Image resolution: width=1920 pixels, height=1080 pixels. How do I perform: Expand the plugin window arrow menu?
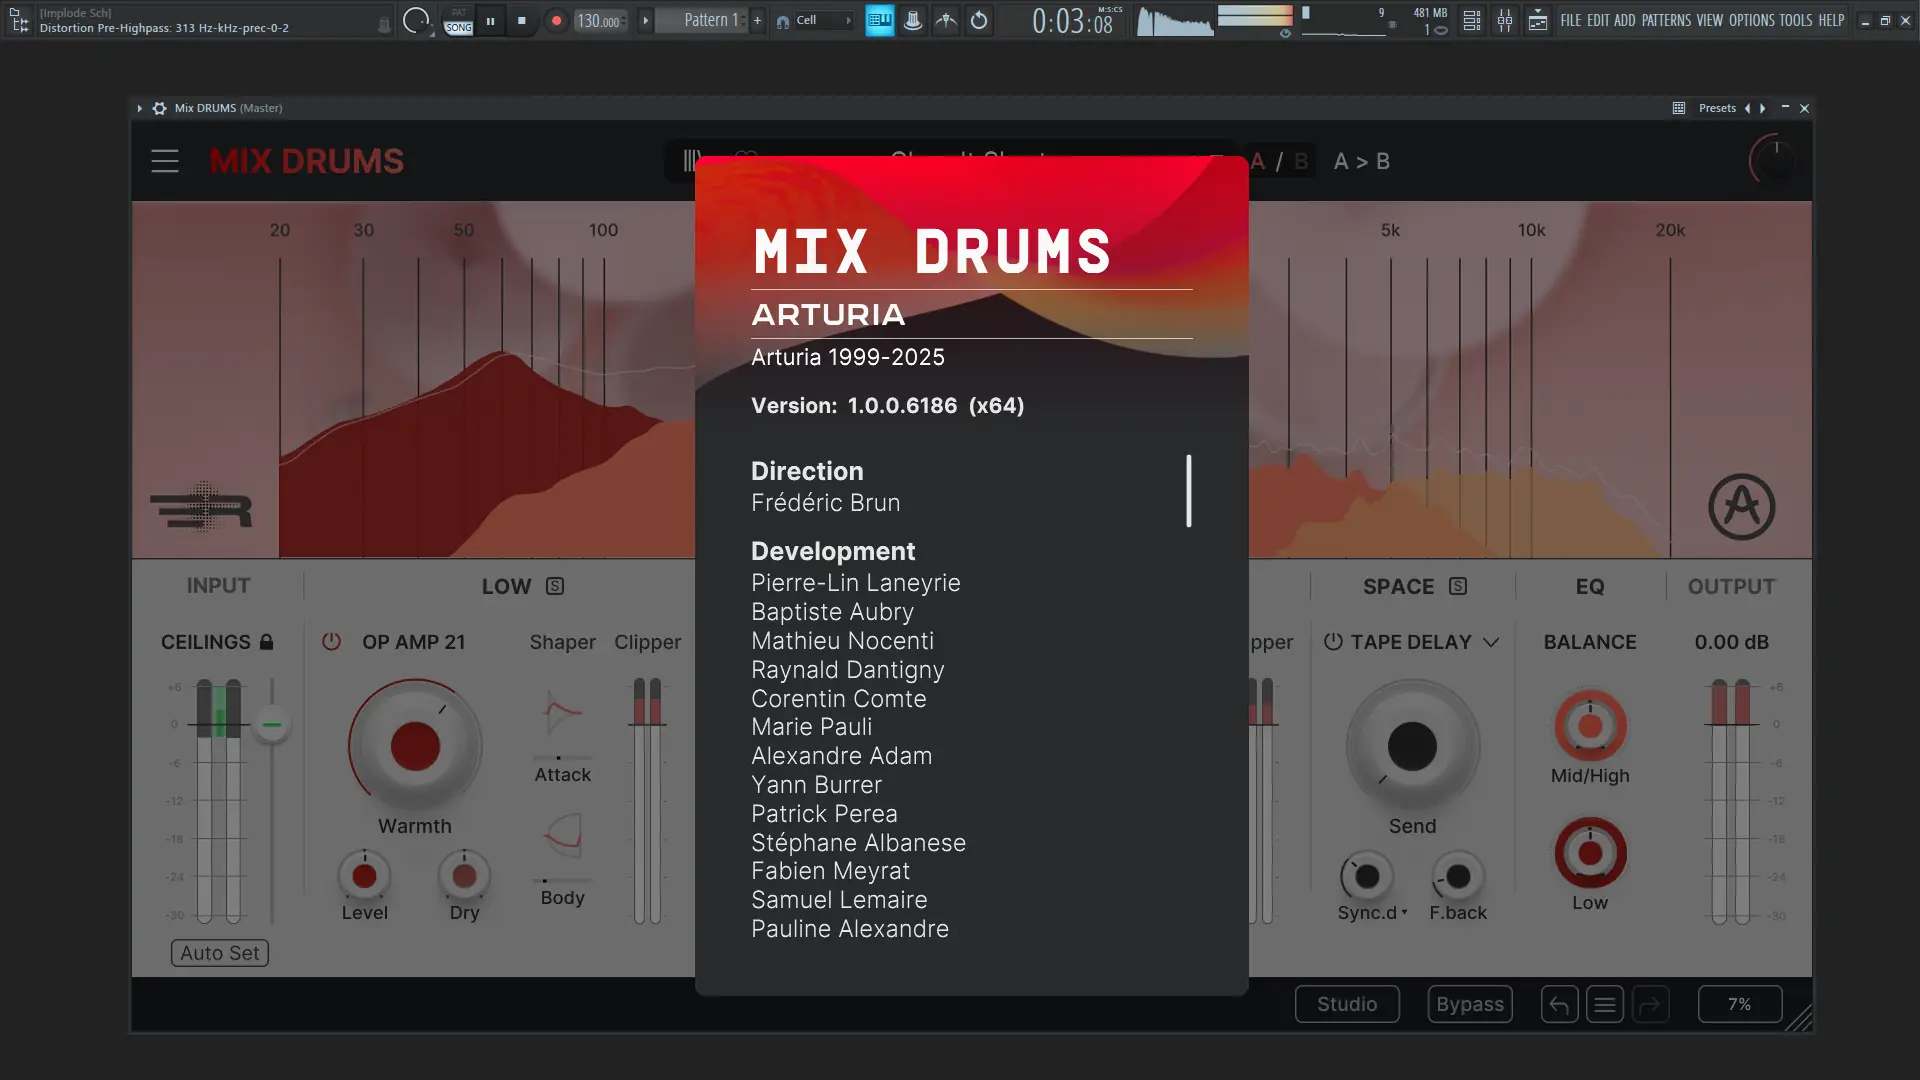[x=140, y=108]
